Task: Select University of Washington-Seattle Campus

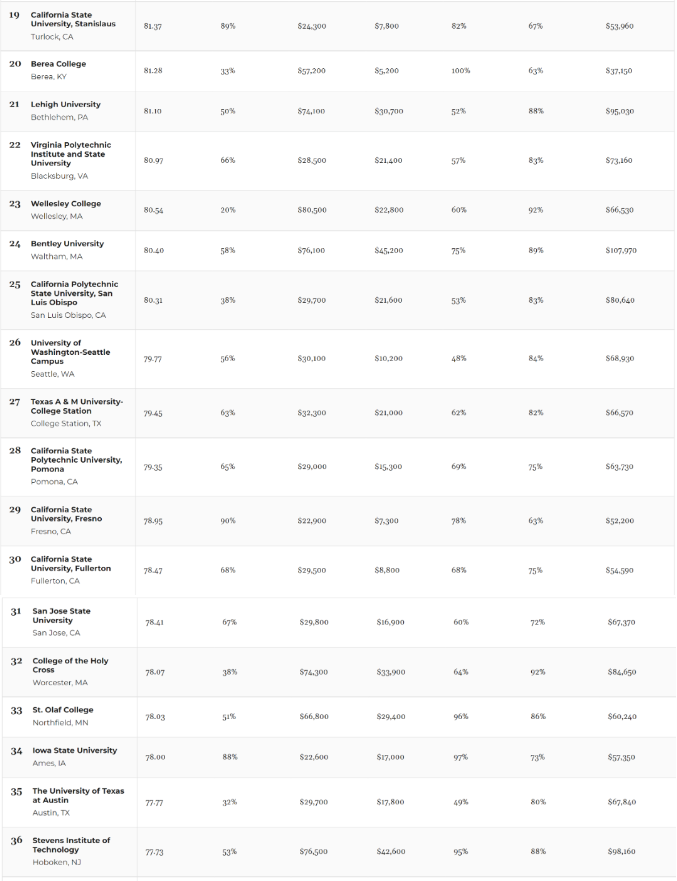Action: [70, 352]
